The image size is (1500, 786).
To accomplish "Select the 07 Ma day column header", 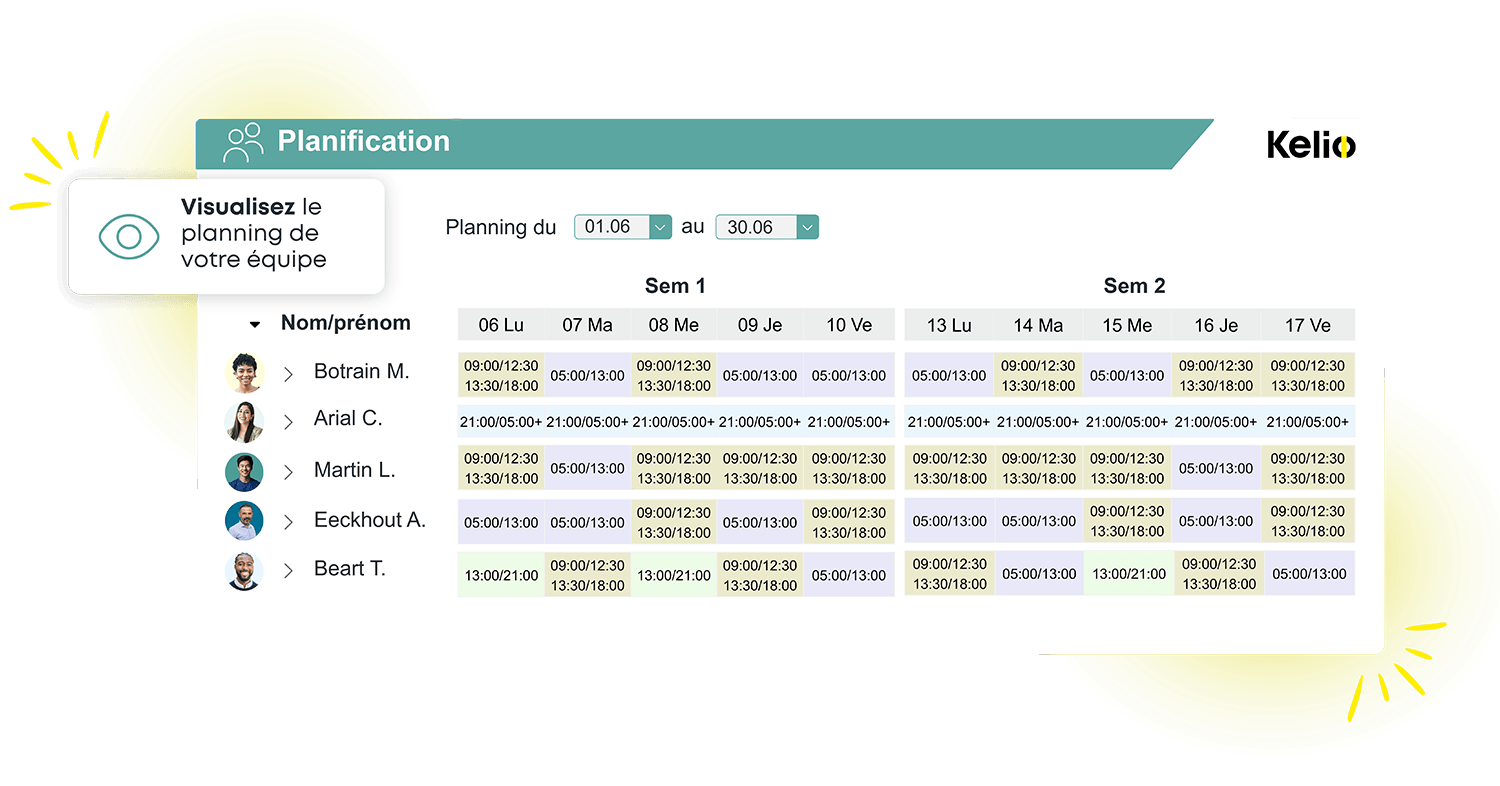I will 588,325.
